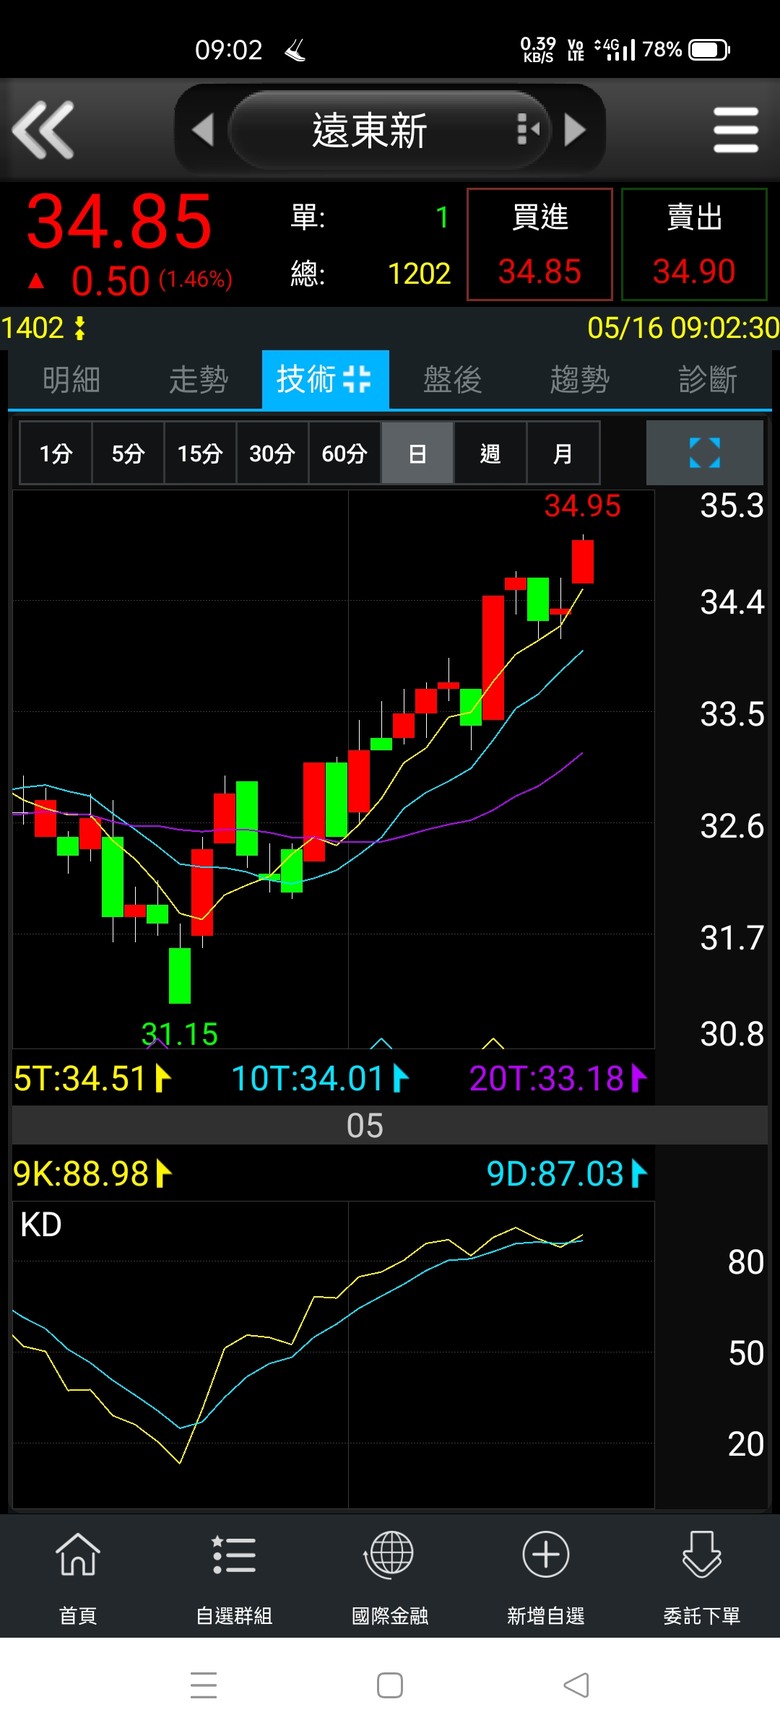Viewport: 780px width, 1733px height.
Task: Select the 週 weekly chart interval
Action: click(x=490, y=454)
